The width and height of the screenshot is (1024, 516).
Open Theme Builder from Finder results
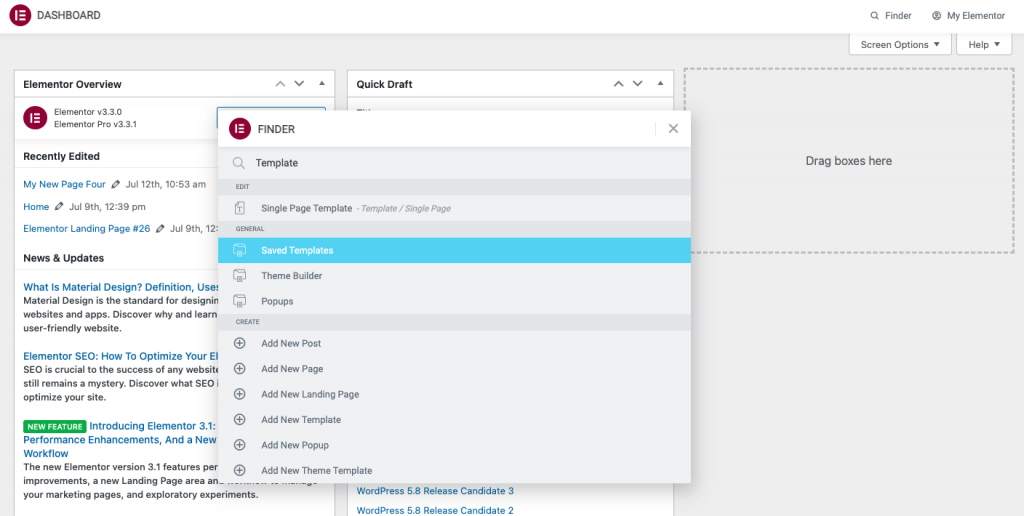(454, 276)
